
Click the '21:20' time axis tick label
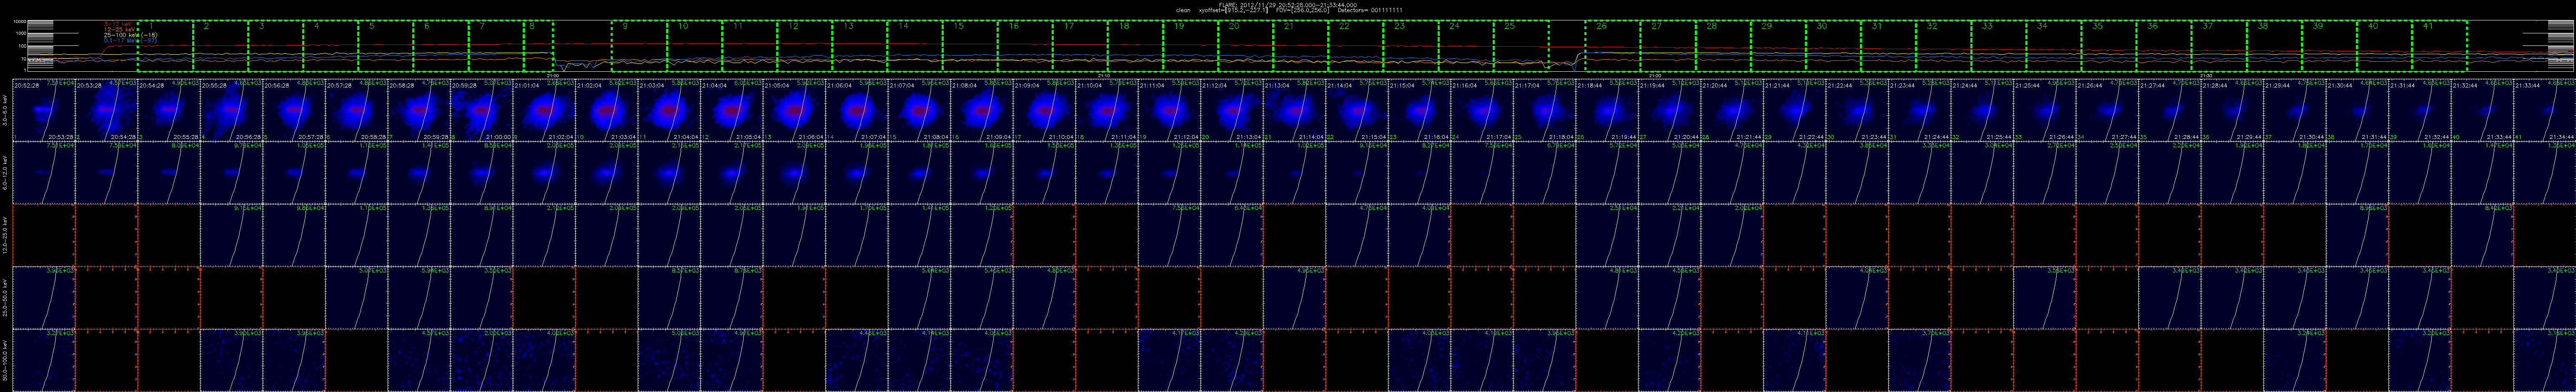[1655, 75]
